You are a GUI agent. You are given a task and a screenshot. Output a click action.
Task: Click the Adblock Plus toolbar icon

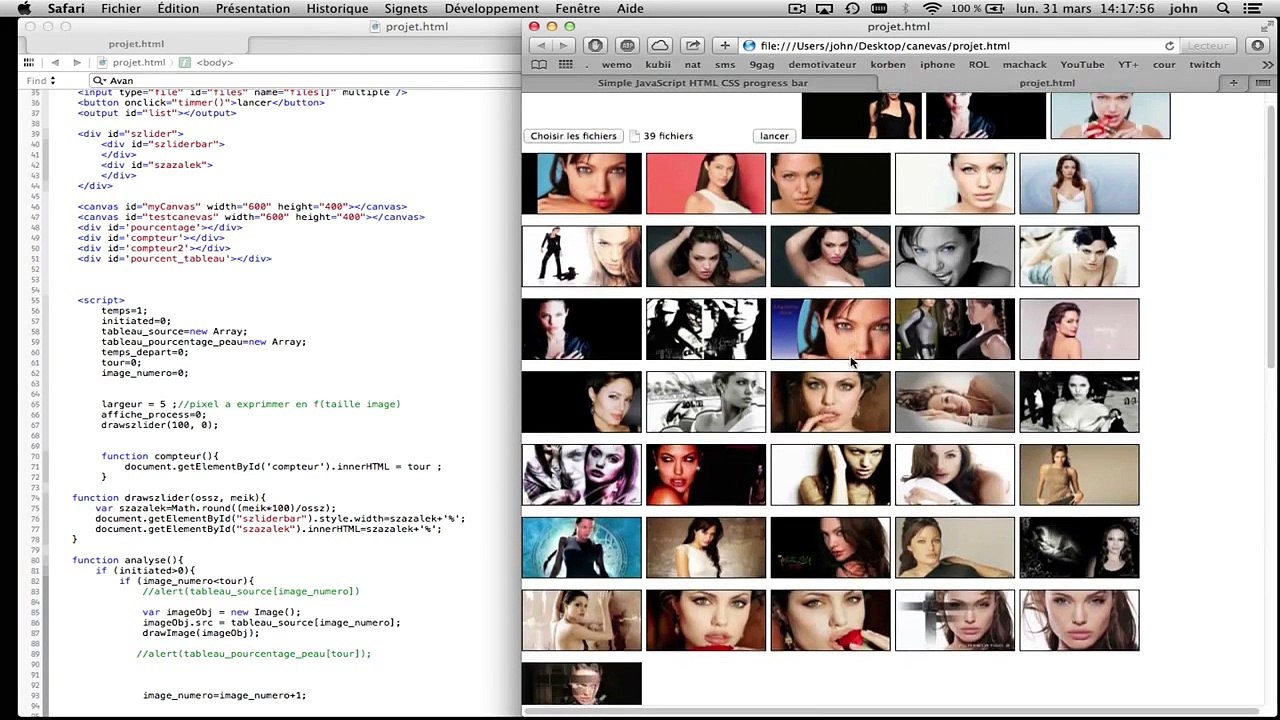tap(627, 46)
